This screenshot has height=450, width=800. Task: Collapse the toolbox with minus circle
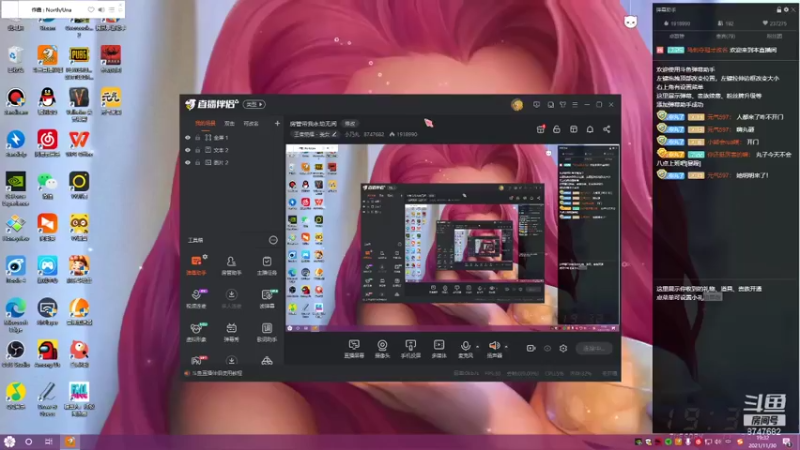click(273, 240)
